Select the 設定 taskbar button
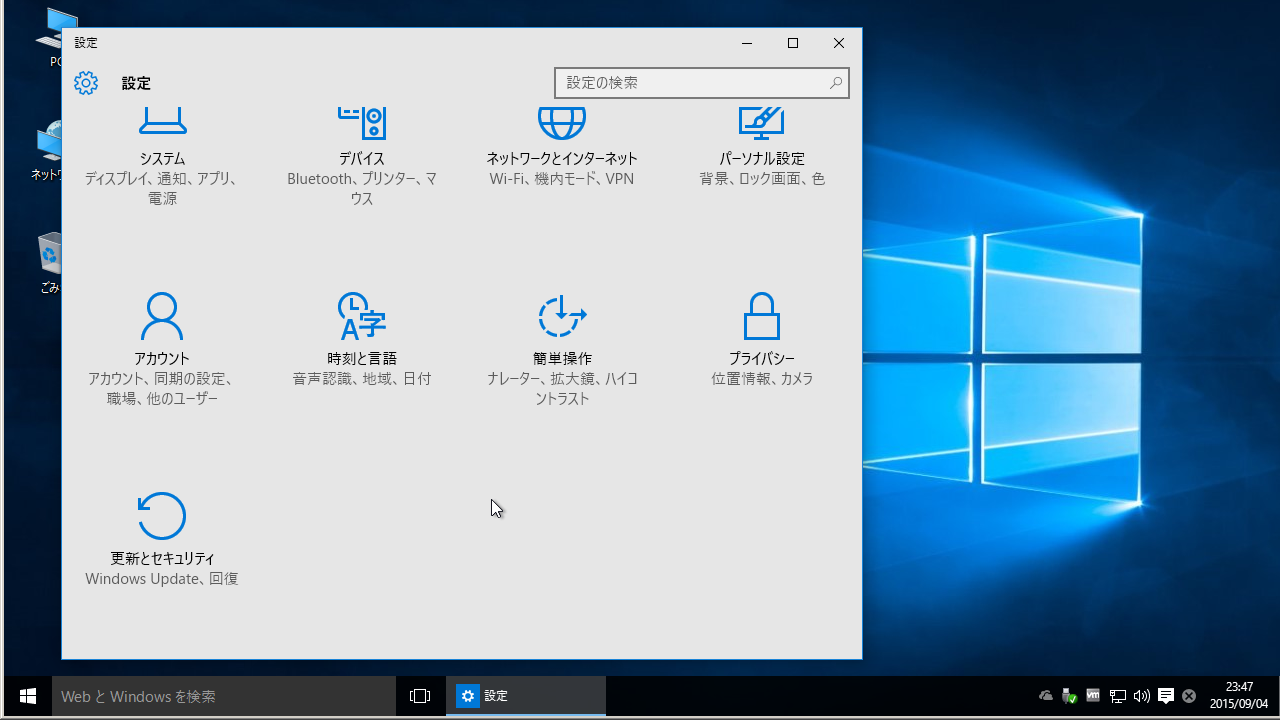This screenshot has width=1280, height=720. click(x=526, y=696)
